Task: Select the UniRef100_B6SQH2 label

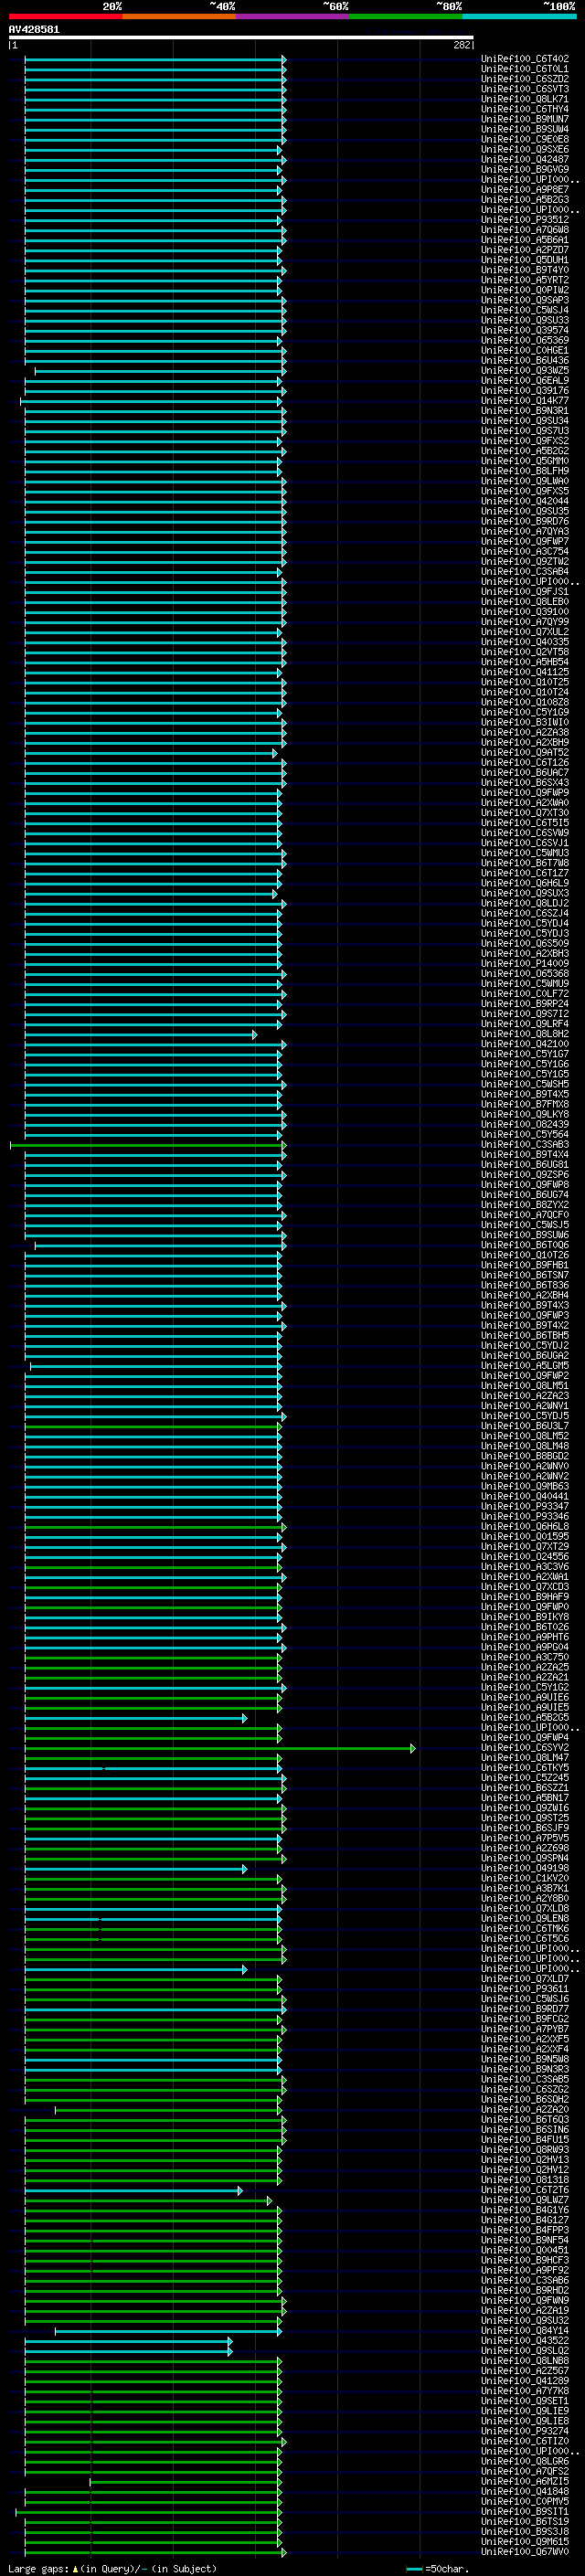Action: 525,2100
